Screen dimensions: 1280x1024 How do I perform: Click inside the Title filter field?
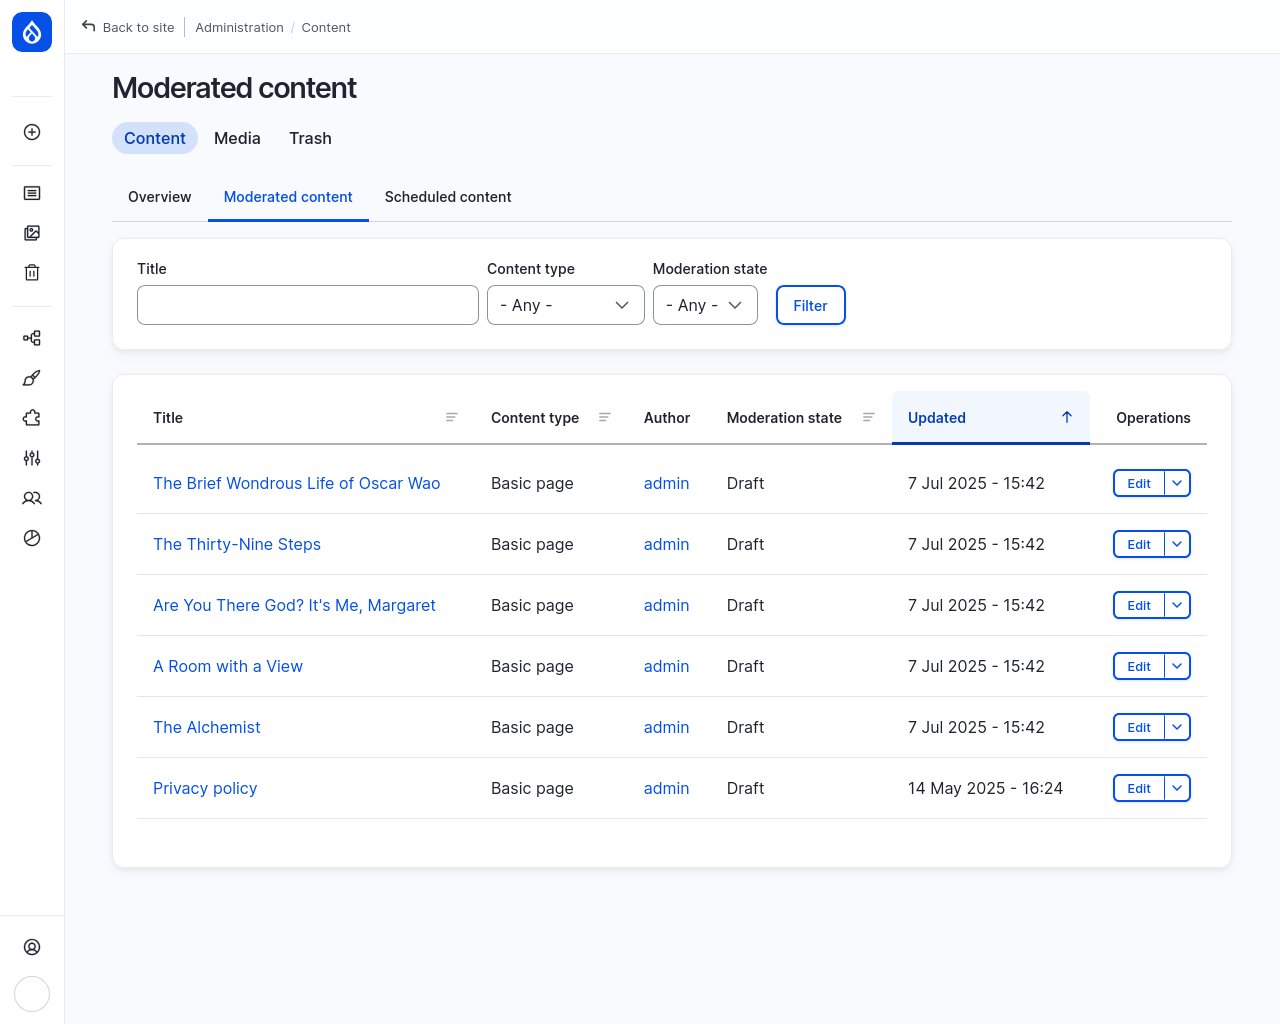tap(307, 305)
